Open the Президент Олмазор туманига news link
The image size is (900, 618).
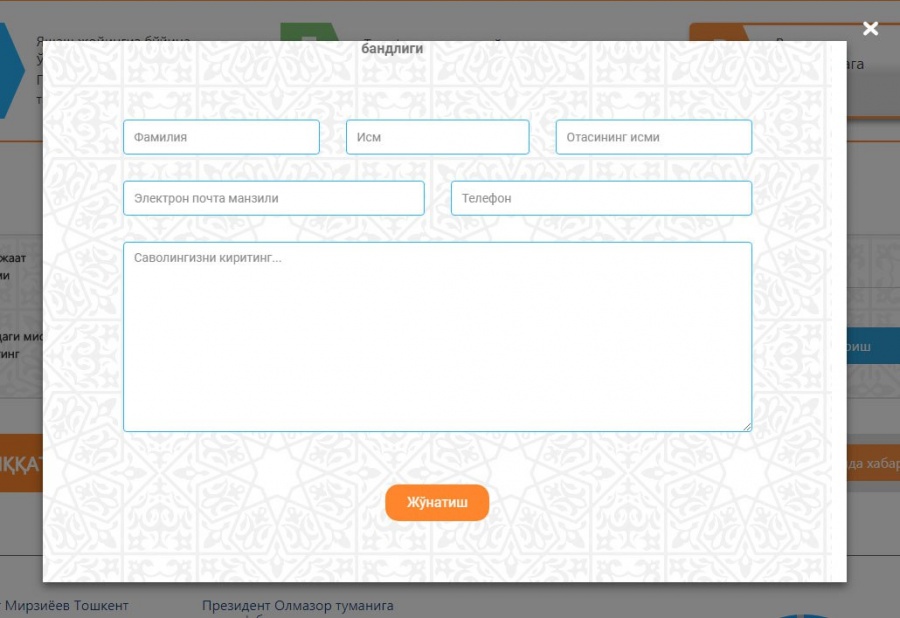(x=297, y=606)
